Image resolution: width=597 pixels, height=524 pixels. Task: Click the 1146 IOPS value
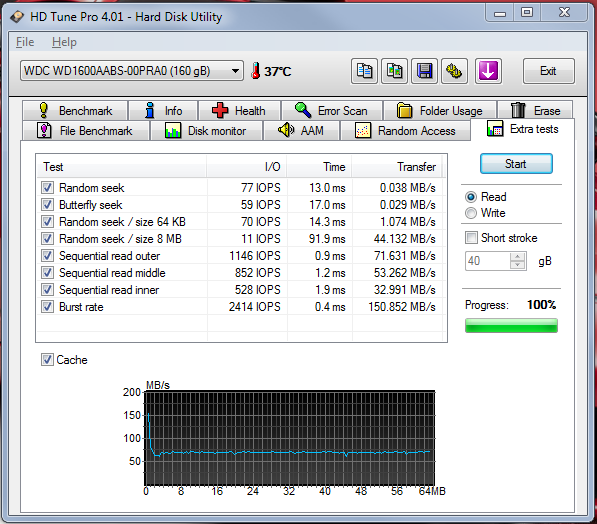click(255, 256)
